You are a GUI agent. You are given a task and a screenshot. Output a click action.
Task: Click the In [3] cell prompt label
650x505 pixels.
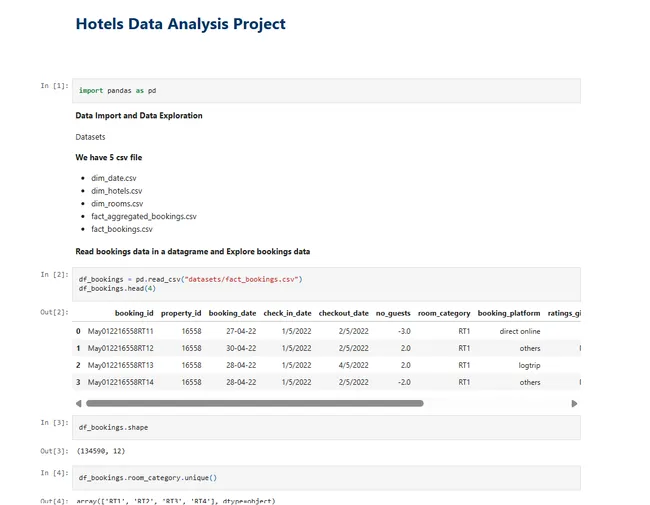54,422
